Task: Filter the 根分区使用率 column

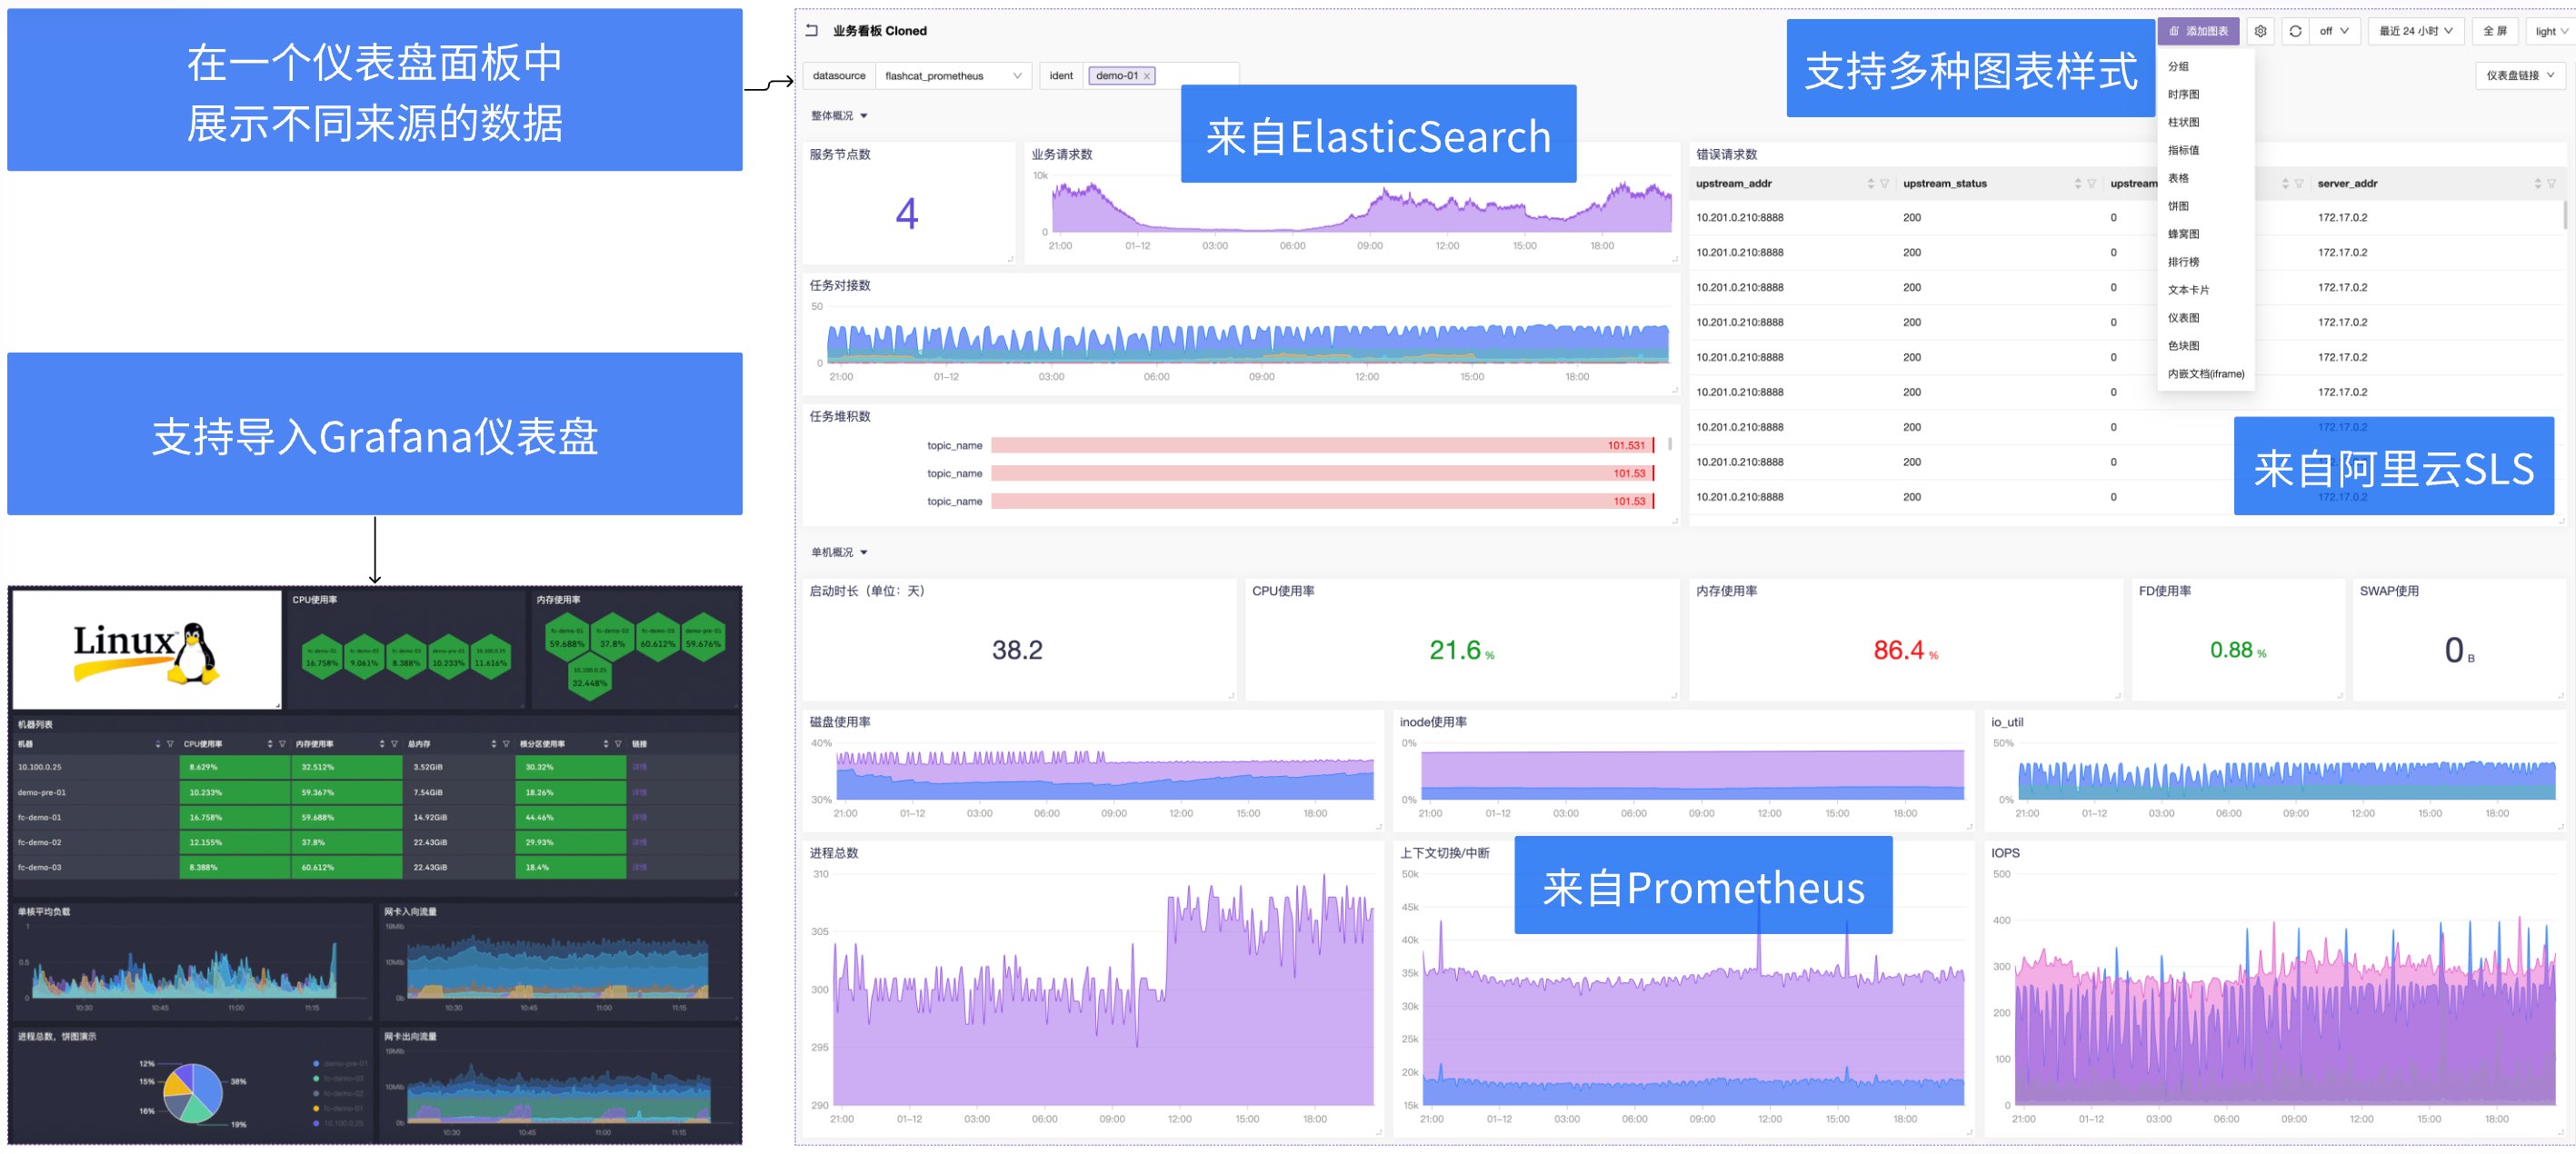Action: (x=618, y=744)
